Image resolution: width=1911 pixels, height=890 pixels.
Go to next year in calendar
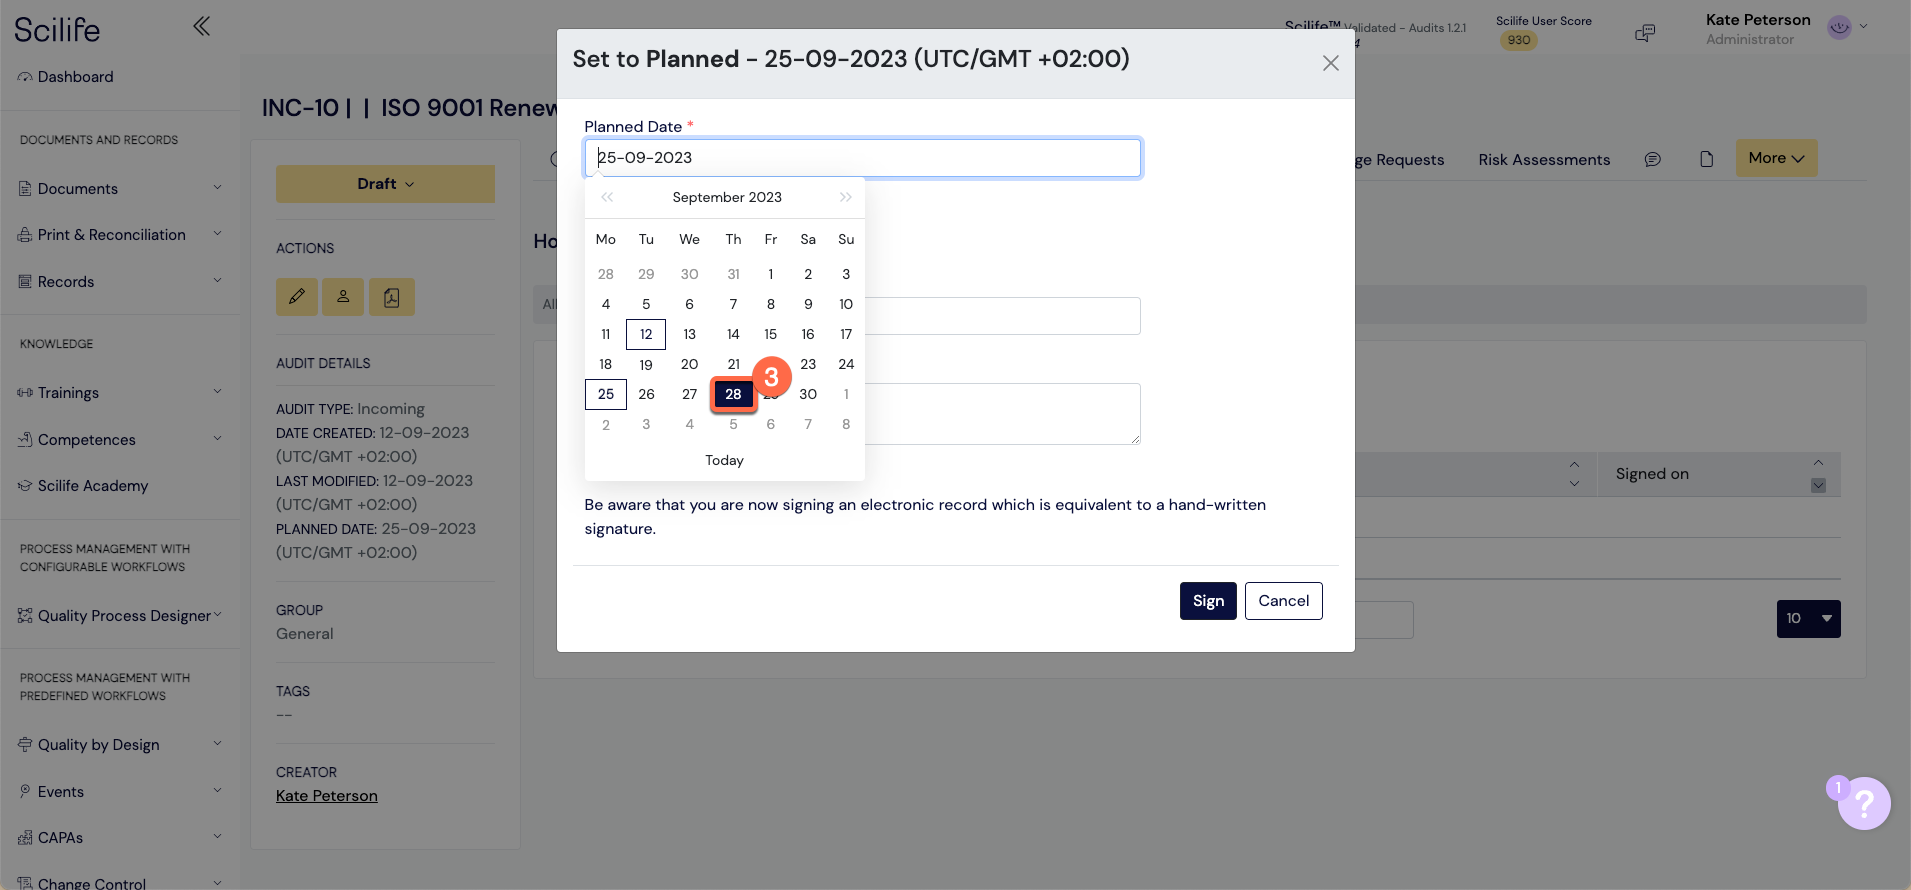tap(846, 197)
